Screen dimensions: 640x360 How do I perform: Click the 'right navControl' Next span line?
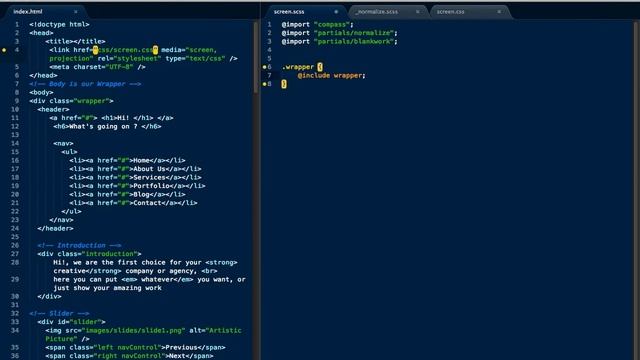tap(129, 356)
